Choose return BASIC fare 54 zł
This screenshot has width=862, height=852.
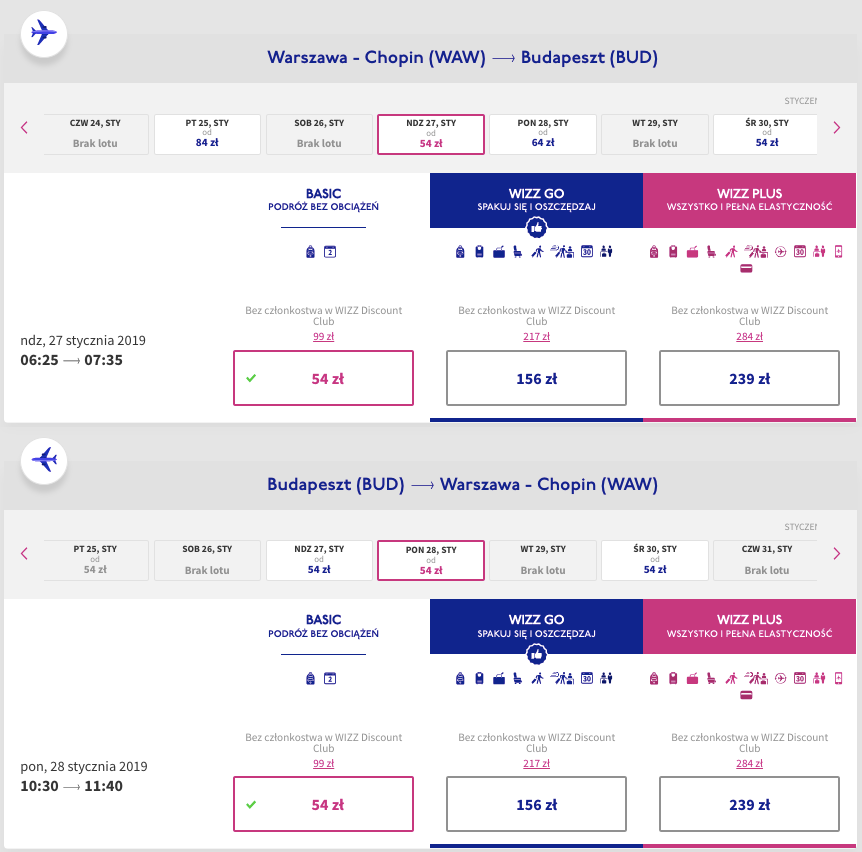coord(323,804)
